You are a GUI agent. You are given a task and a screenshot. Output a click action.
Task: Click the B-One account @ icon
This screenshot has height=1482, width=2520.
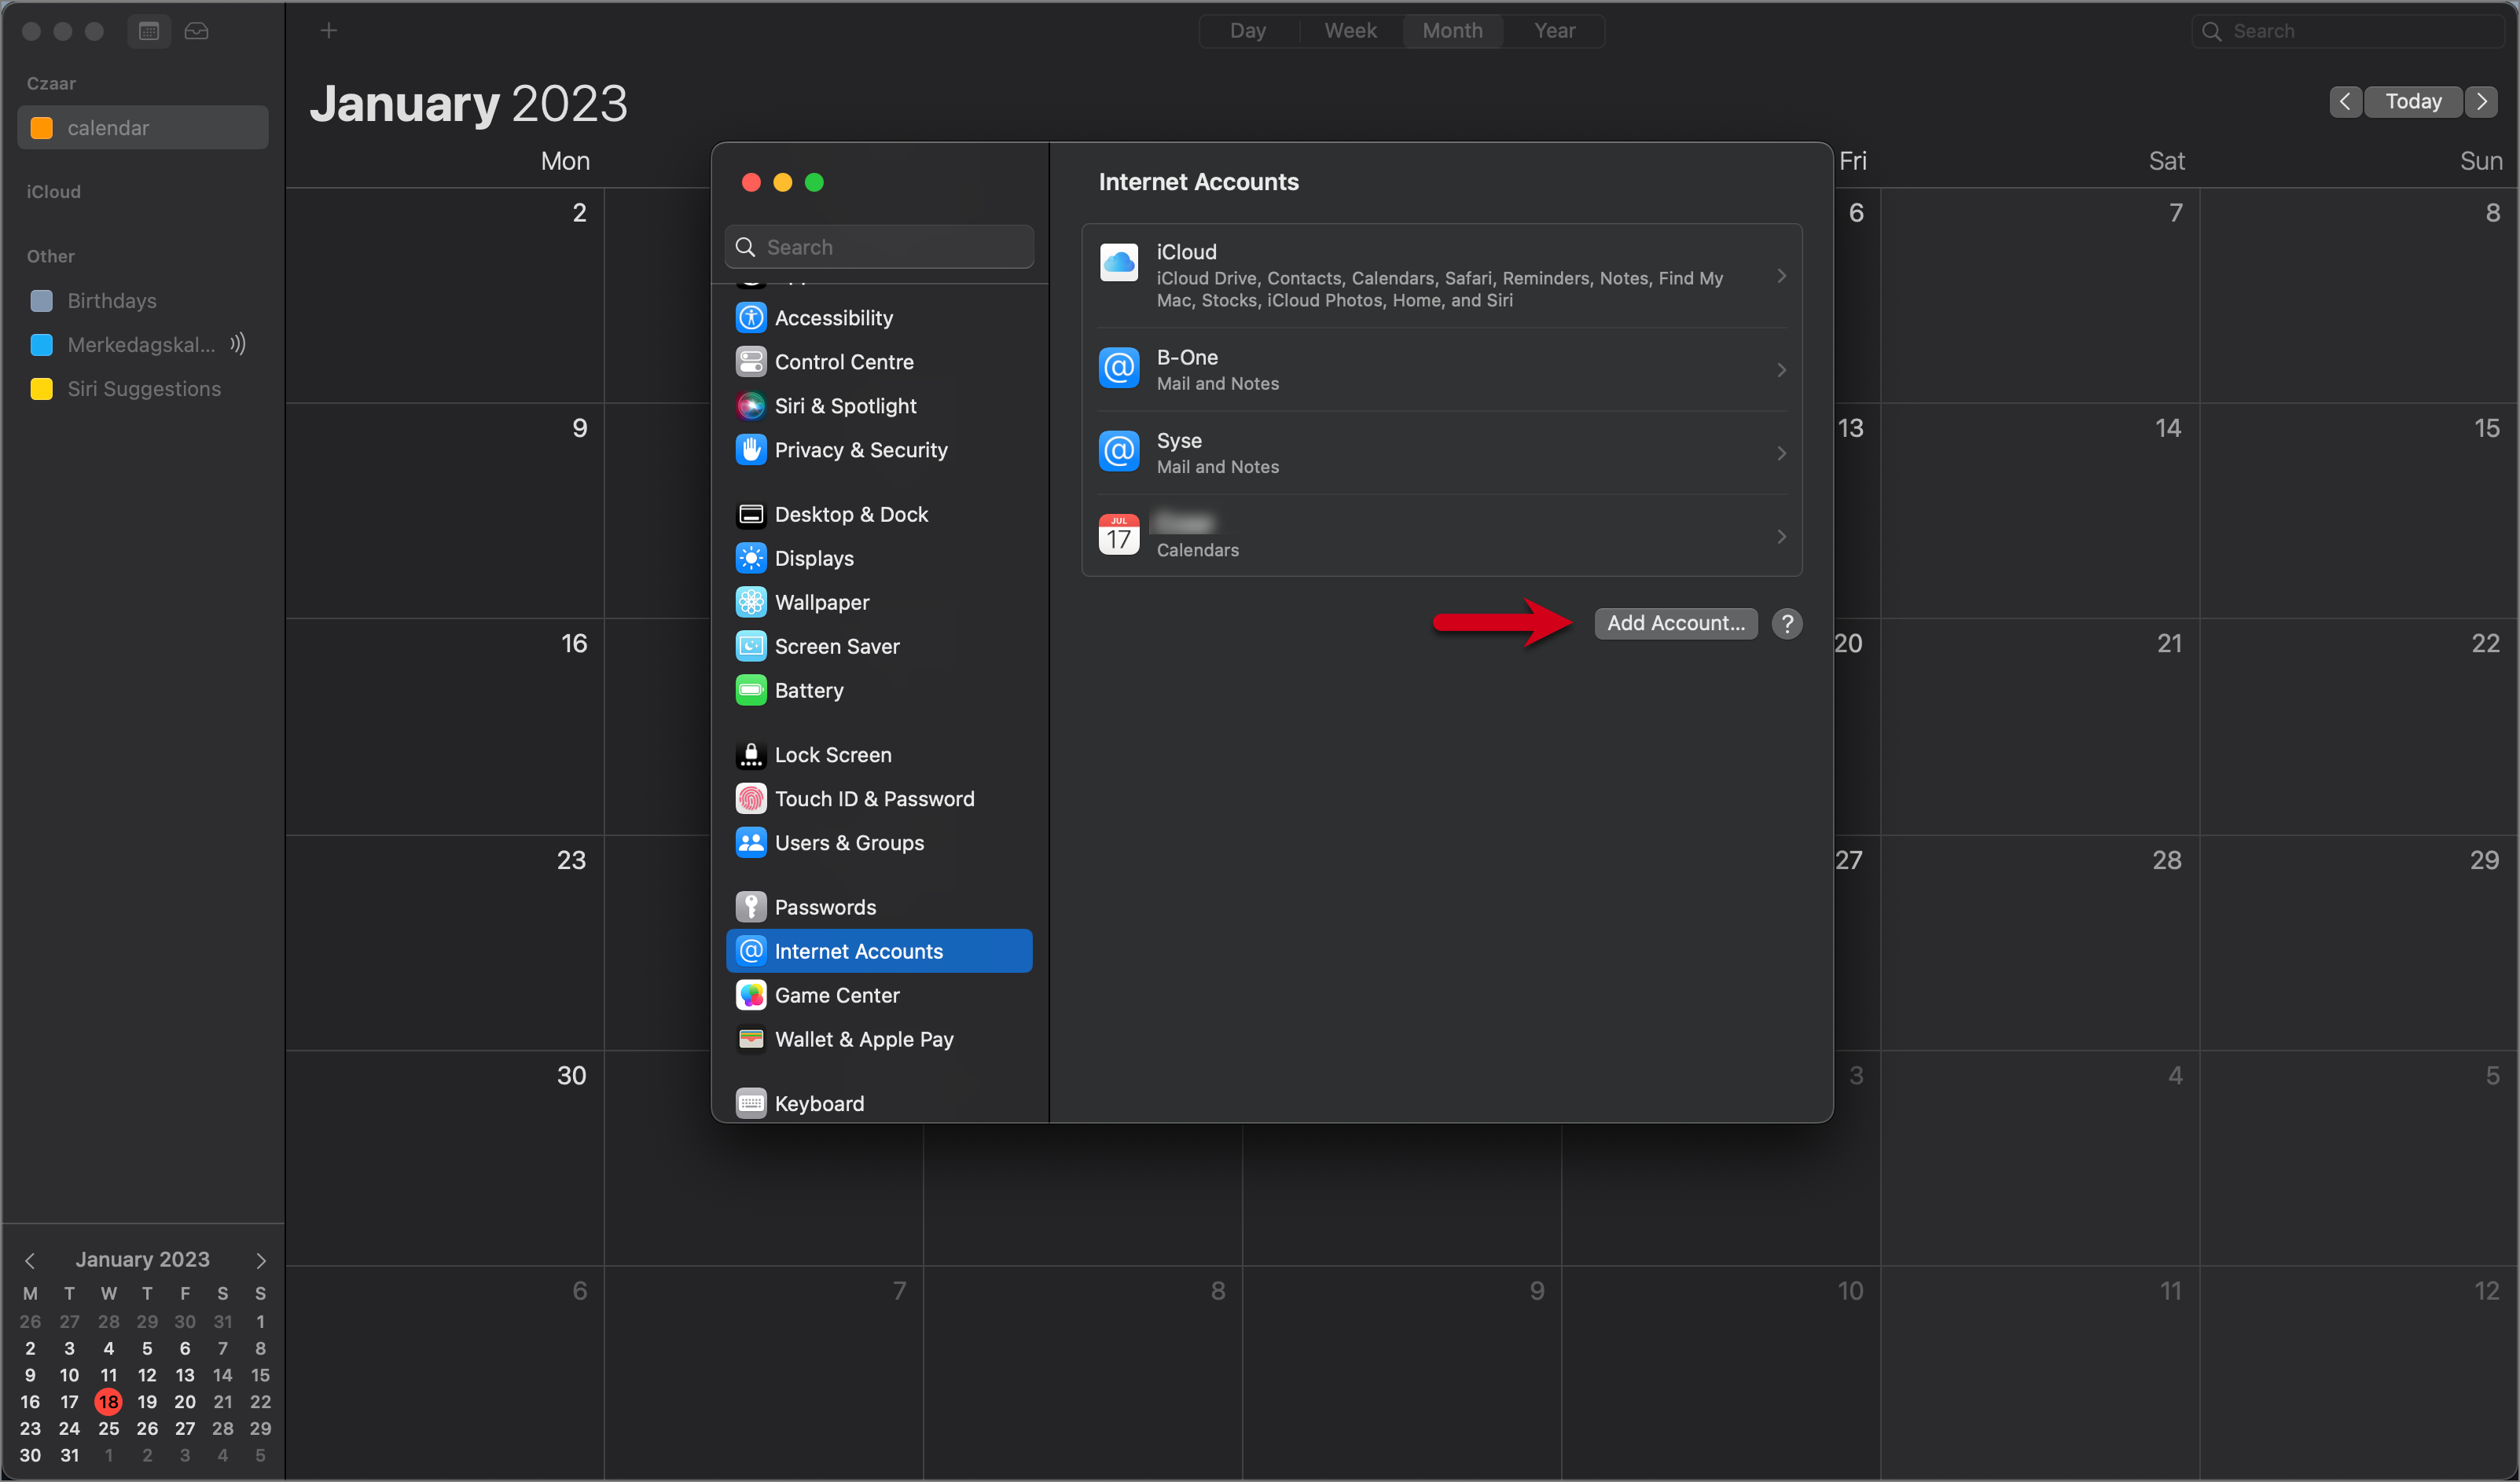(x=1119, y=369)
